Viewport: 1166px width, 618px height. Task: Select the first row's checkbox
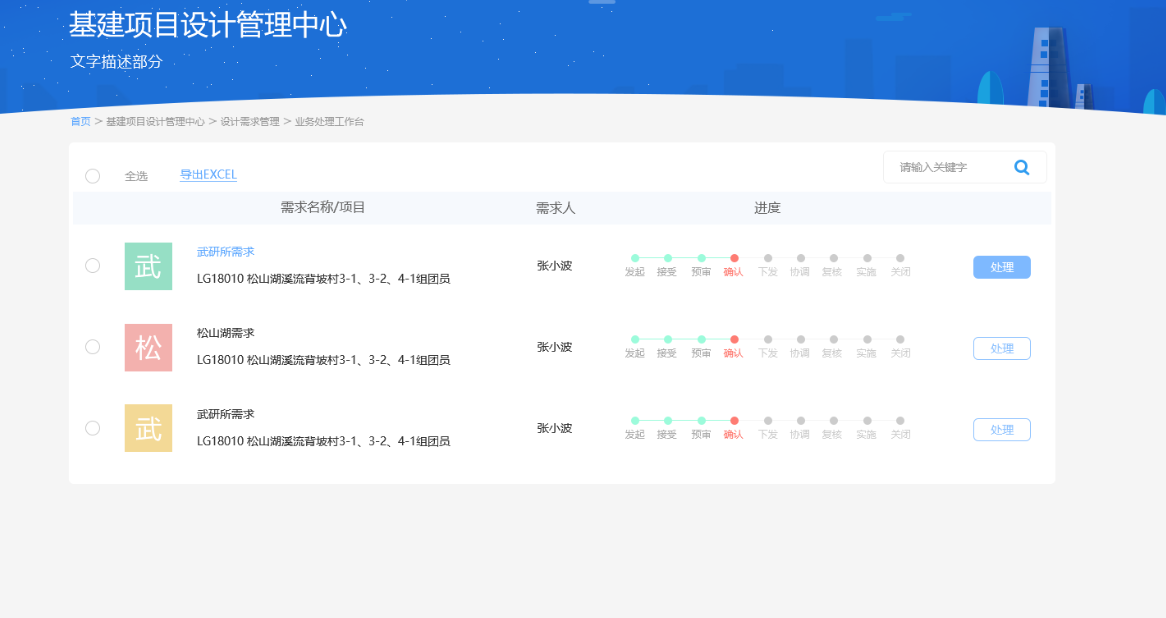[x=93, y=265]
